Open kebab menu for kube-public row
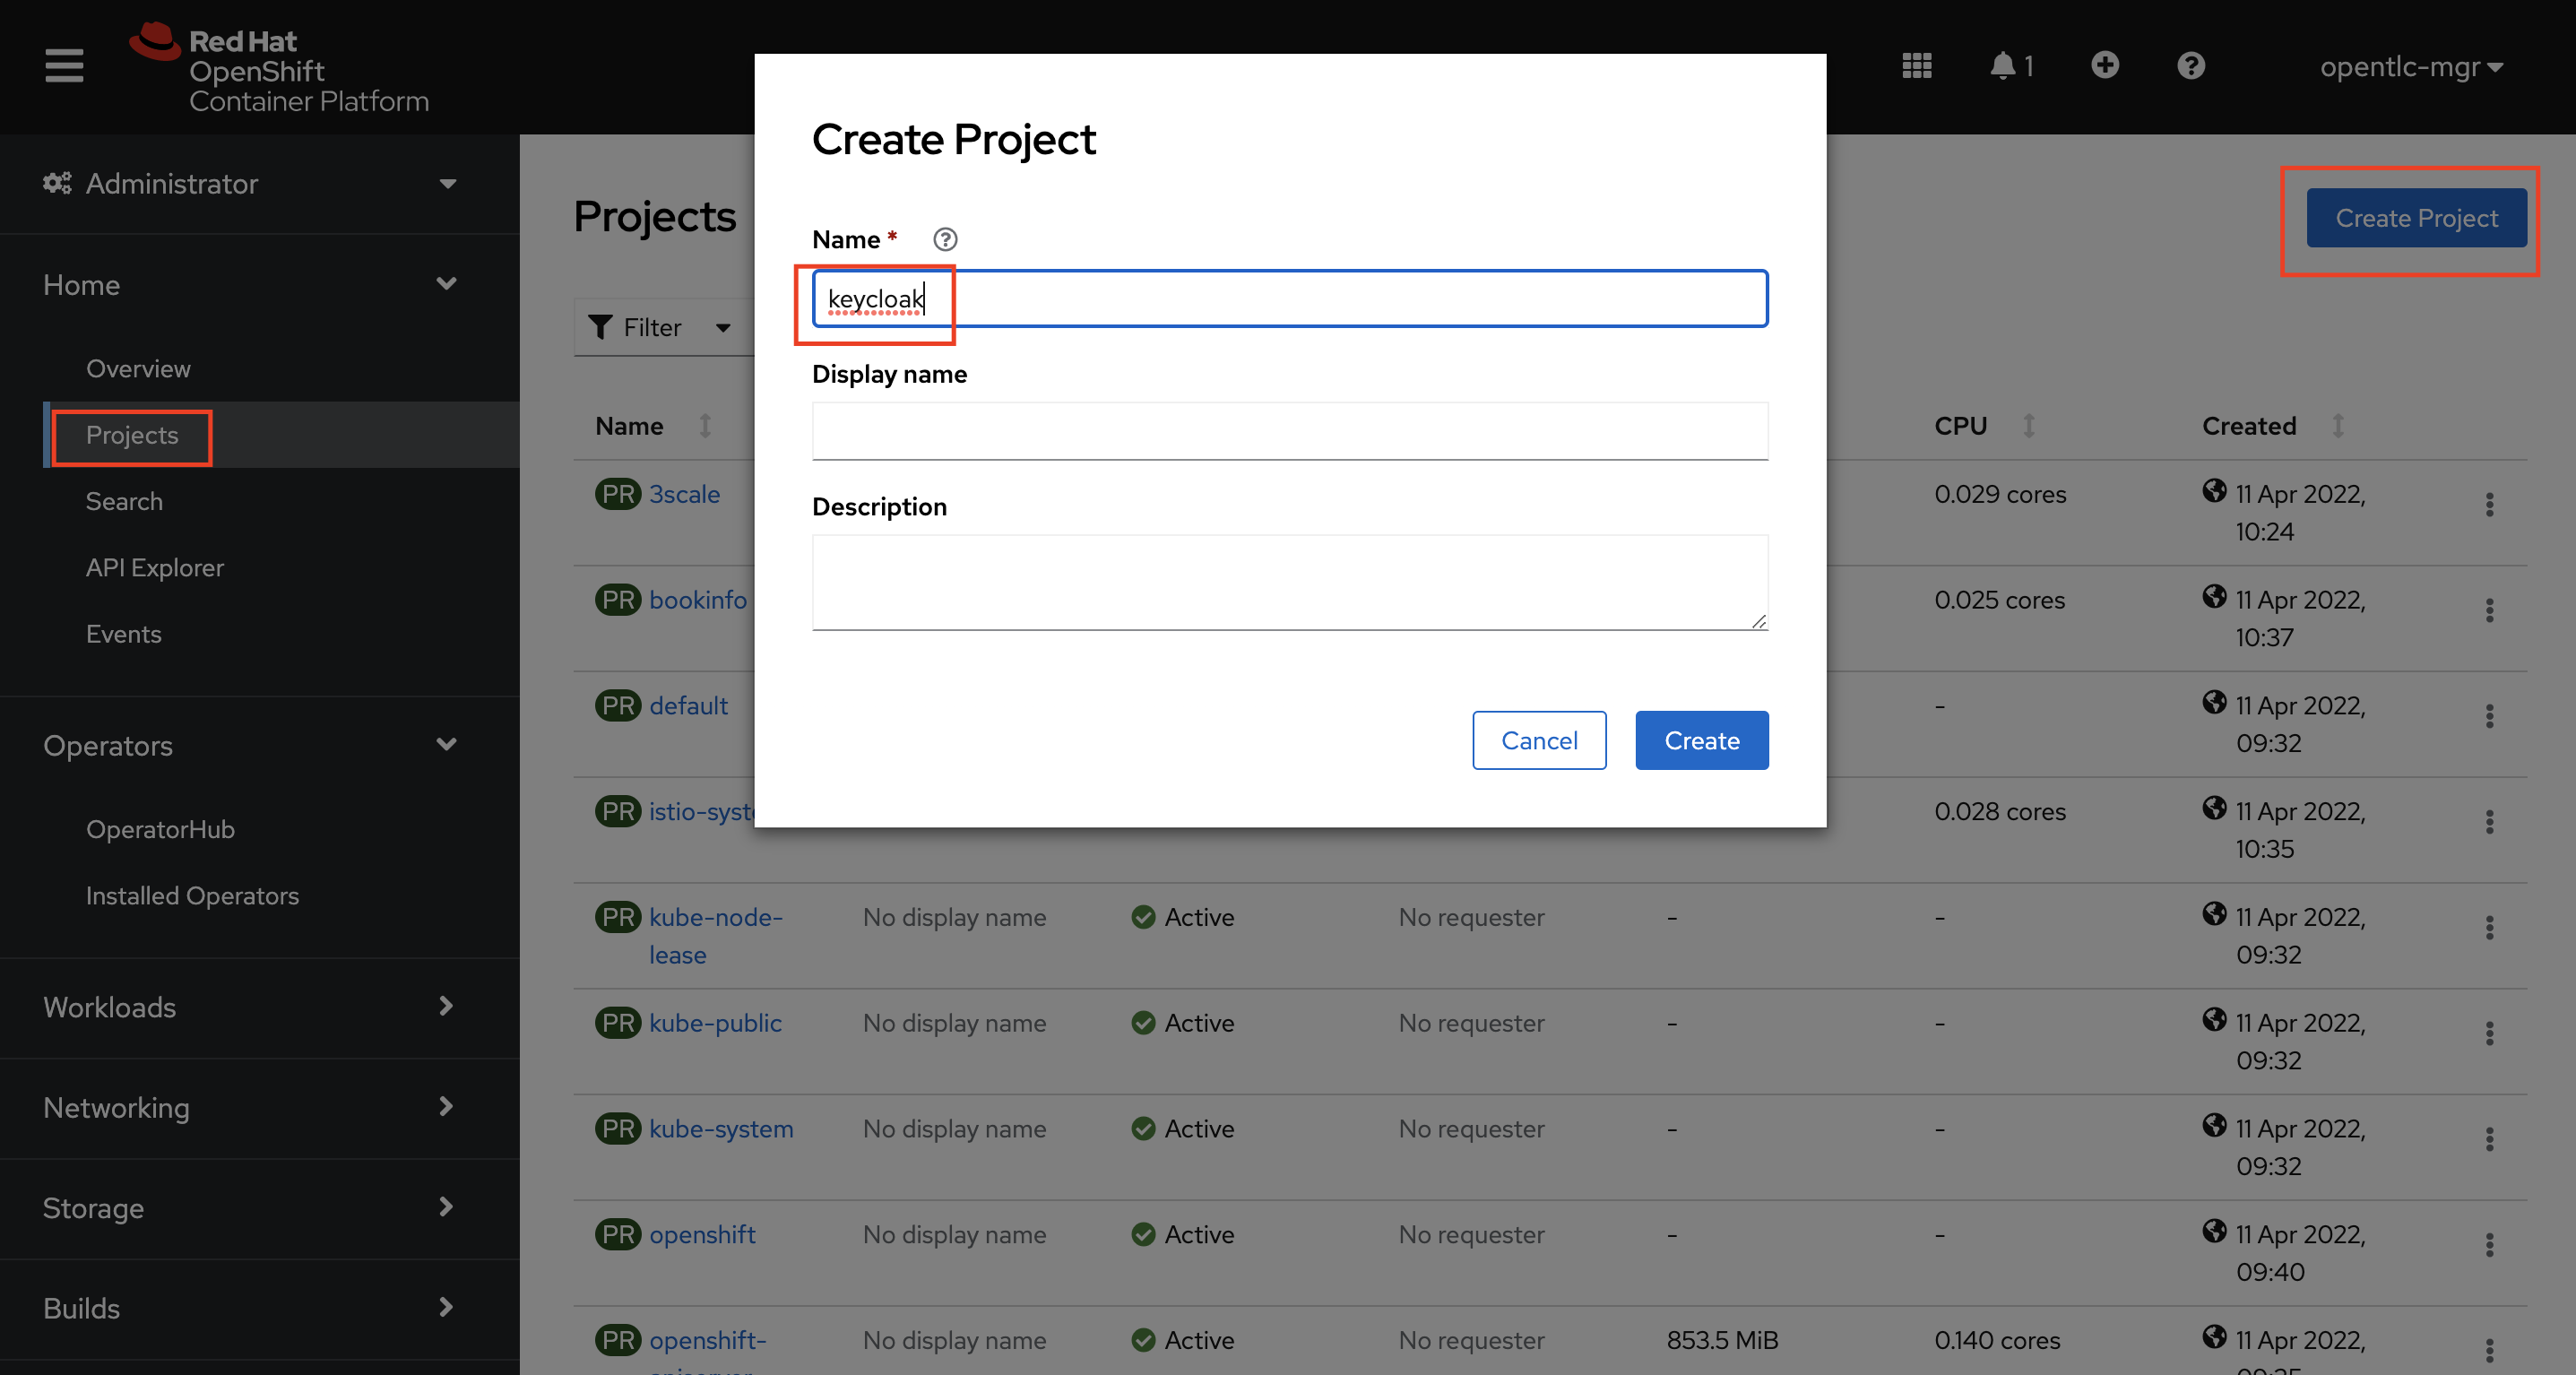 pos(2489,1033)
